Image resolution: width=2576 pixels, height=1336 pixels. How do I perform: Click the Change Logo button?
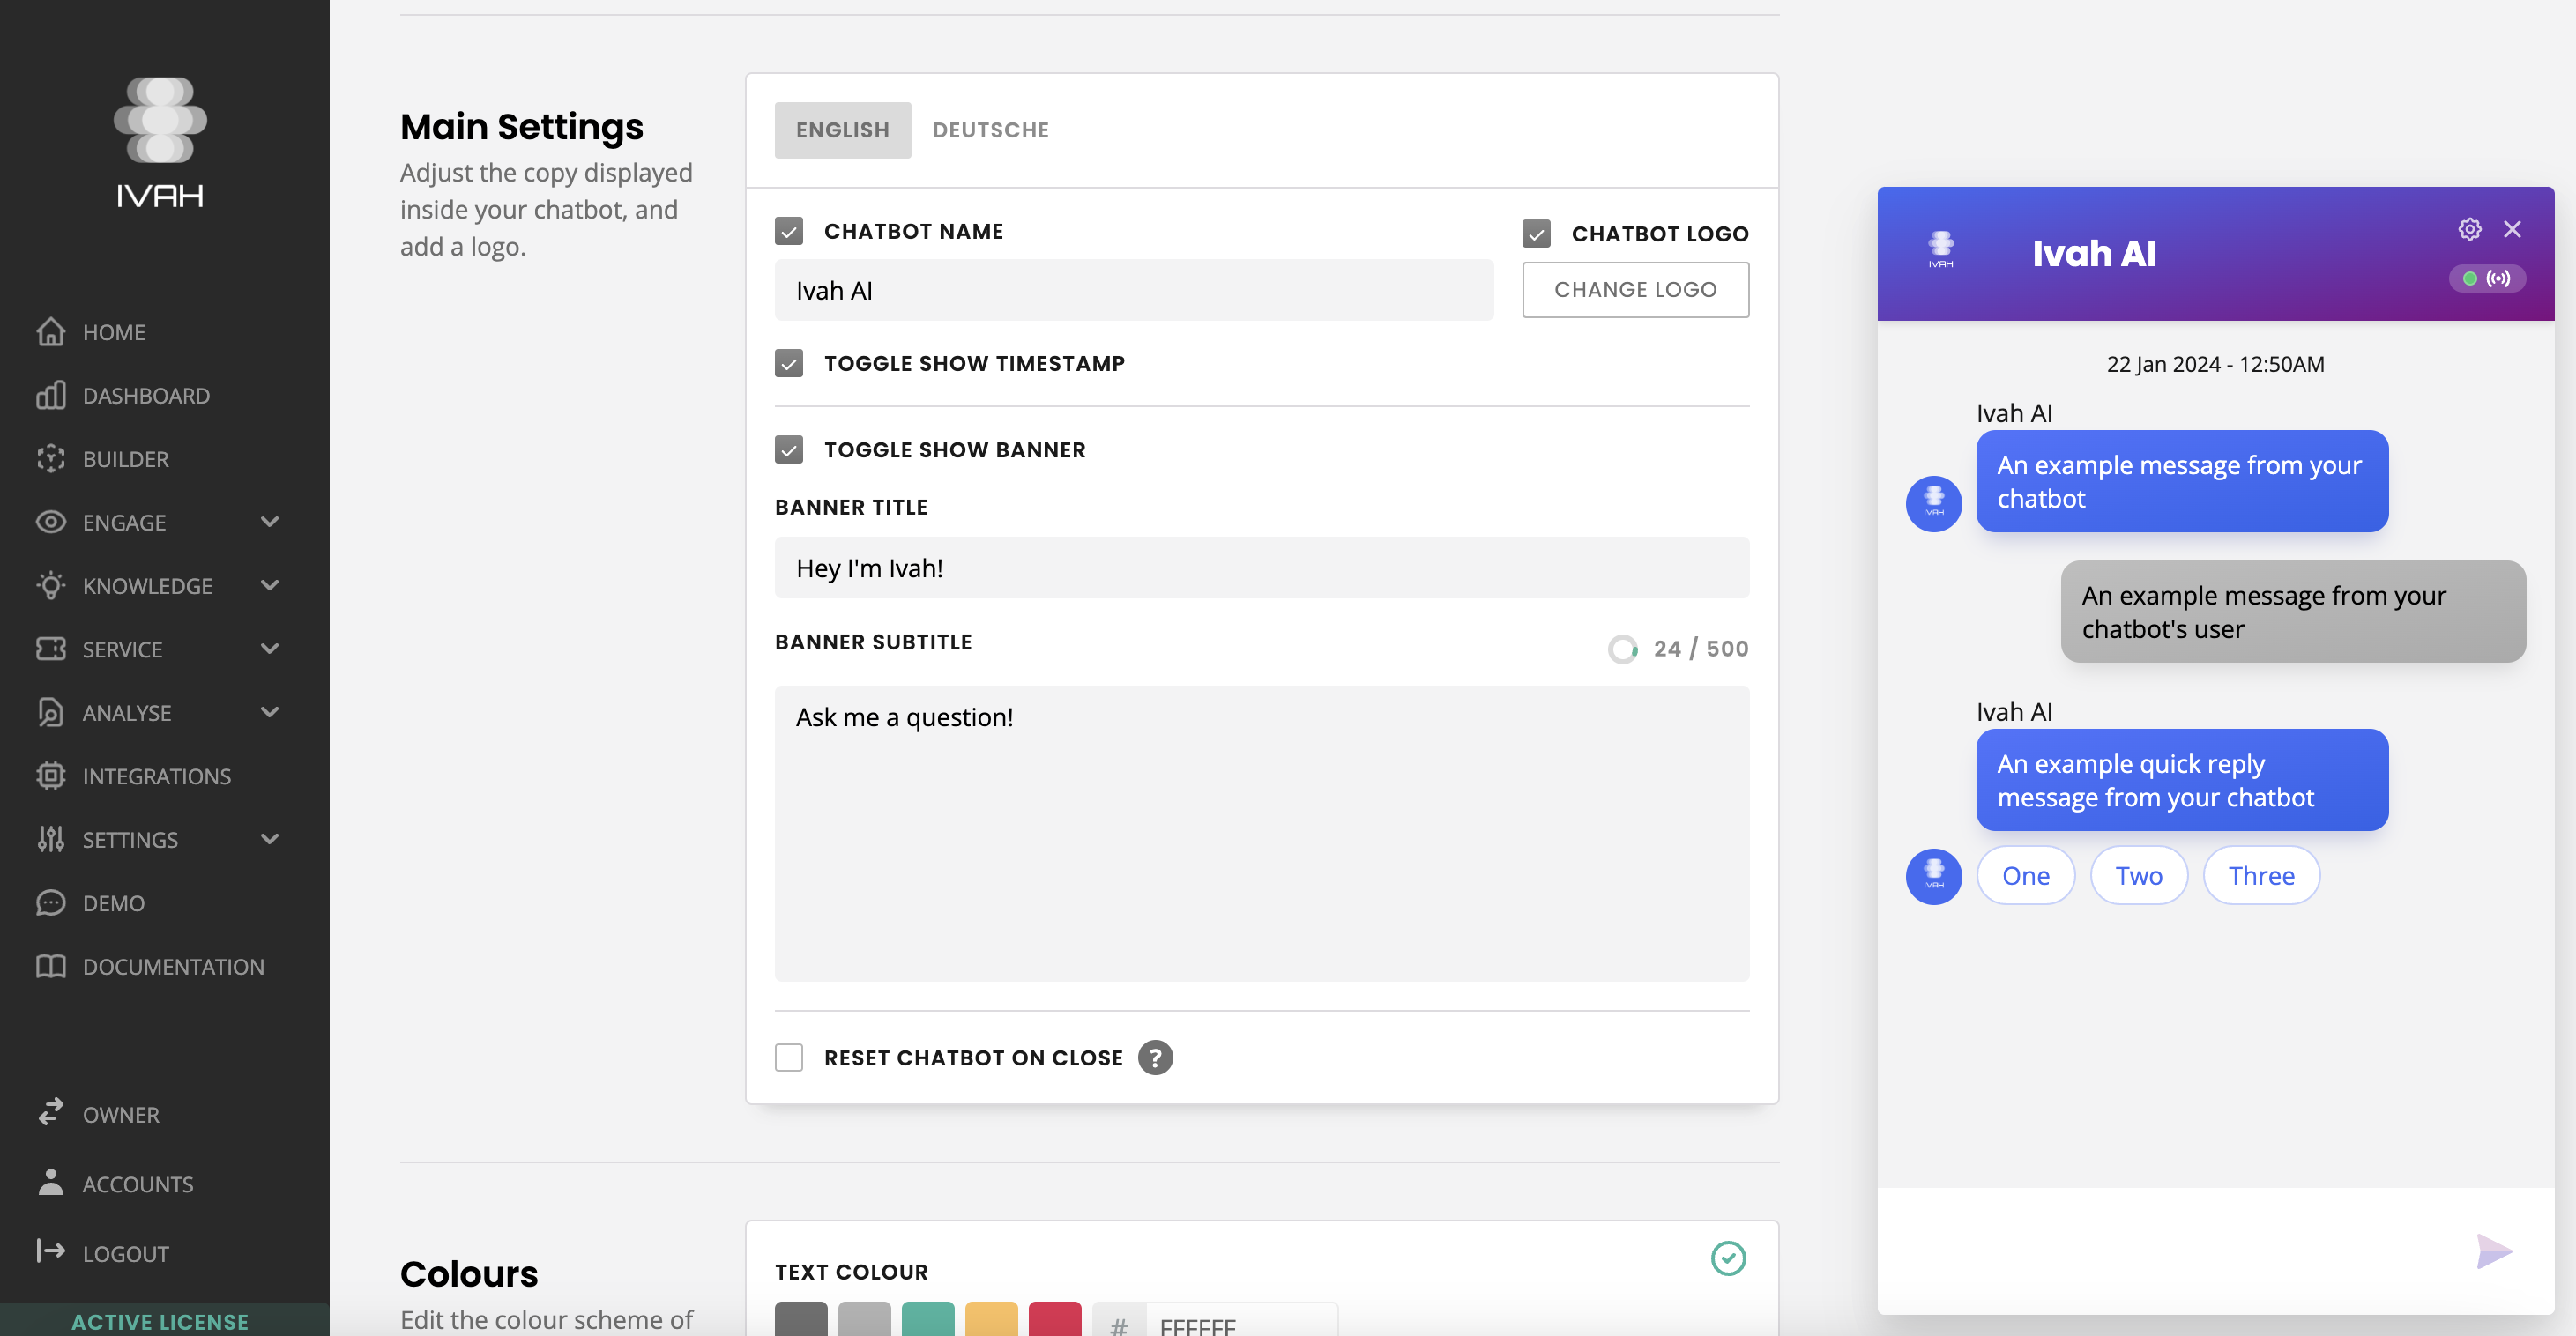(1635, 290)
